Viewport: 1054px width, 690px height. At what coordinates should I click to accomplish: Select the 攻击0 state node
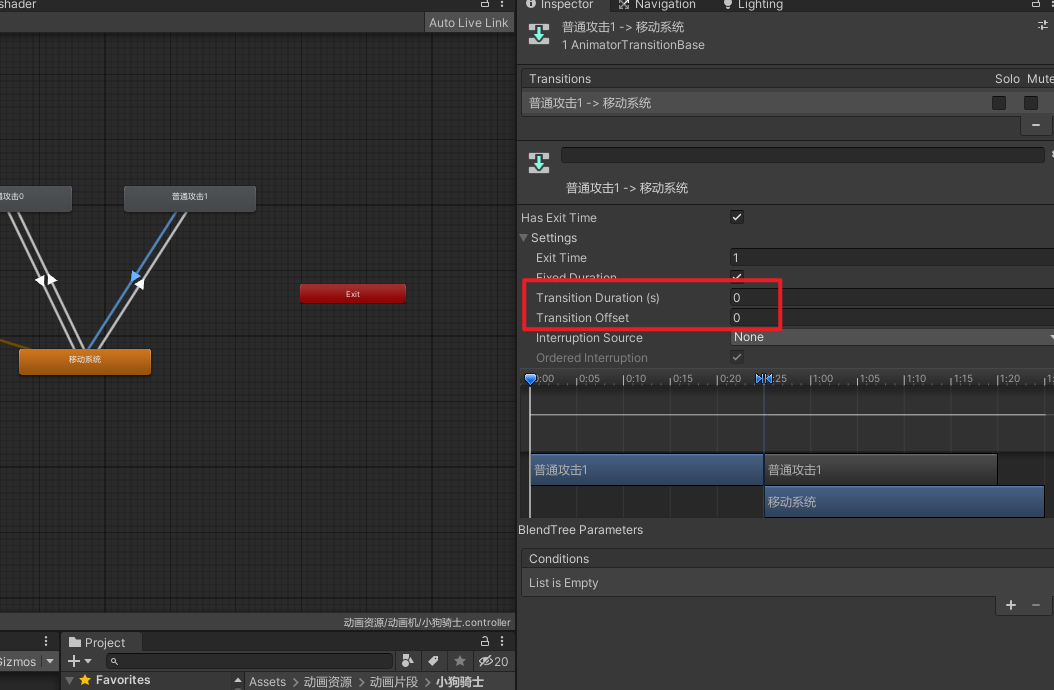click(35, 198)
